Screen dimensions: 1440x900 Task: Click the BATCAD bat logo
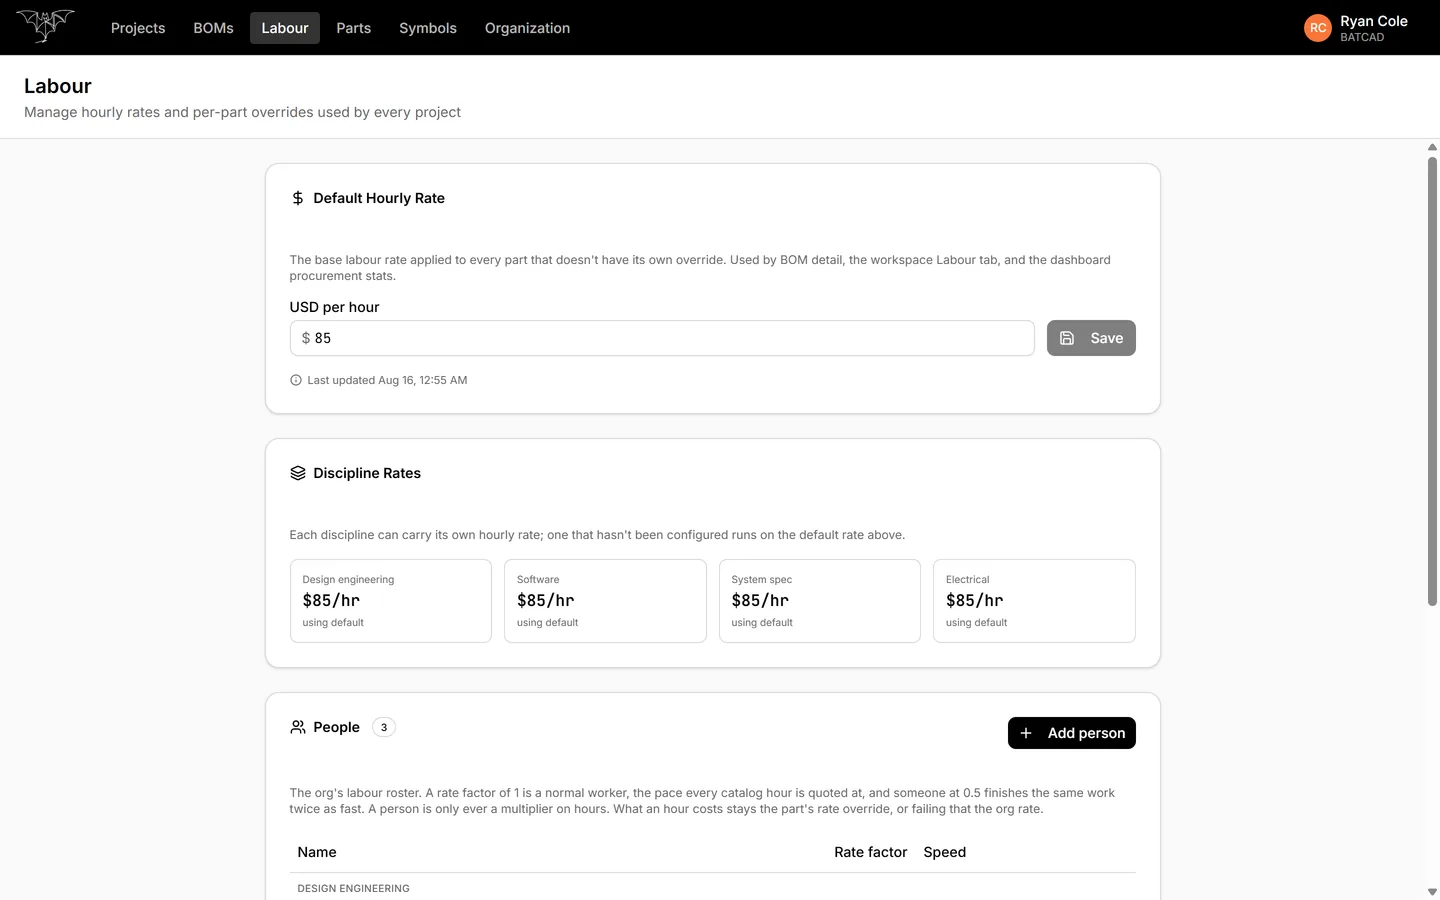coord(45,26)
